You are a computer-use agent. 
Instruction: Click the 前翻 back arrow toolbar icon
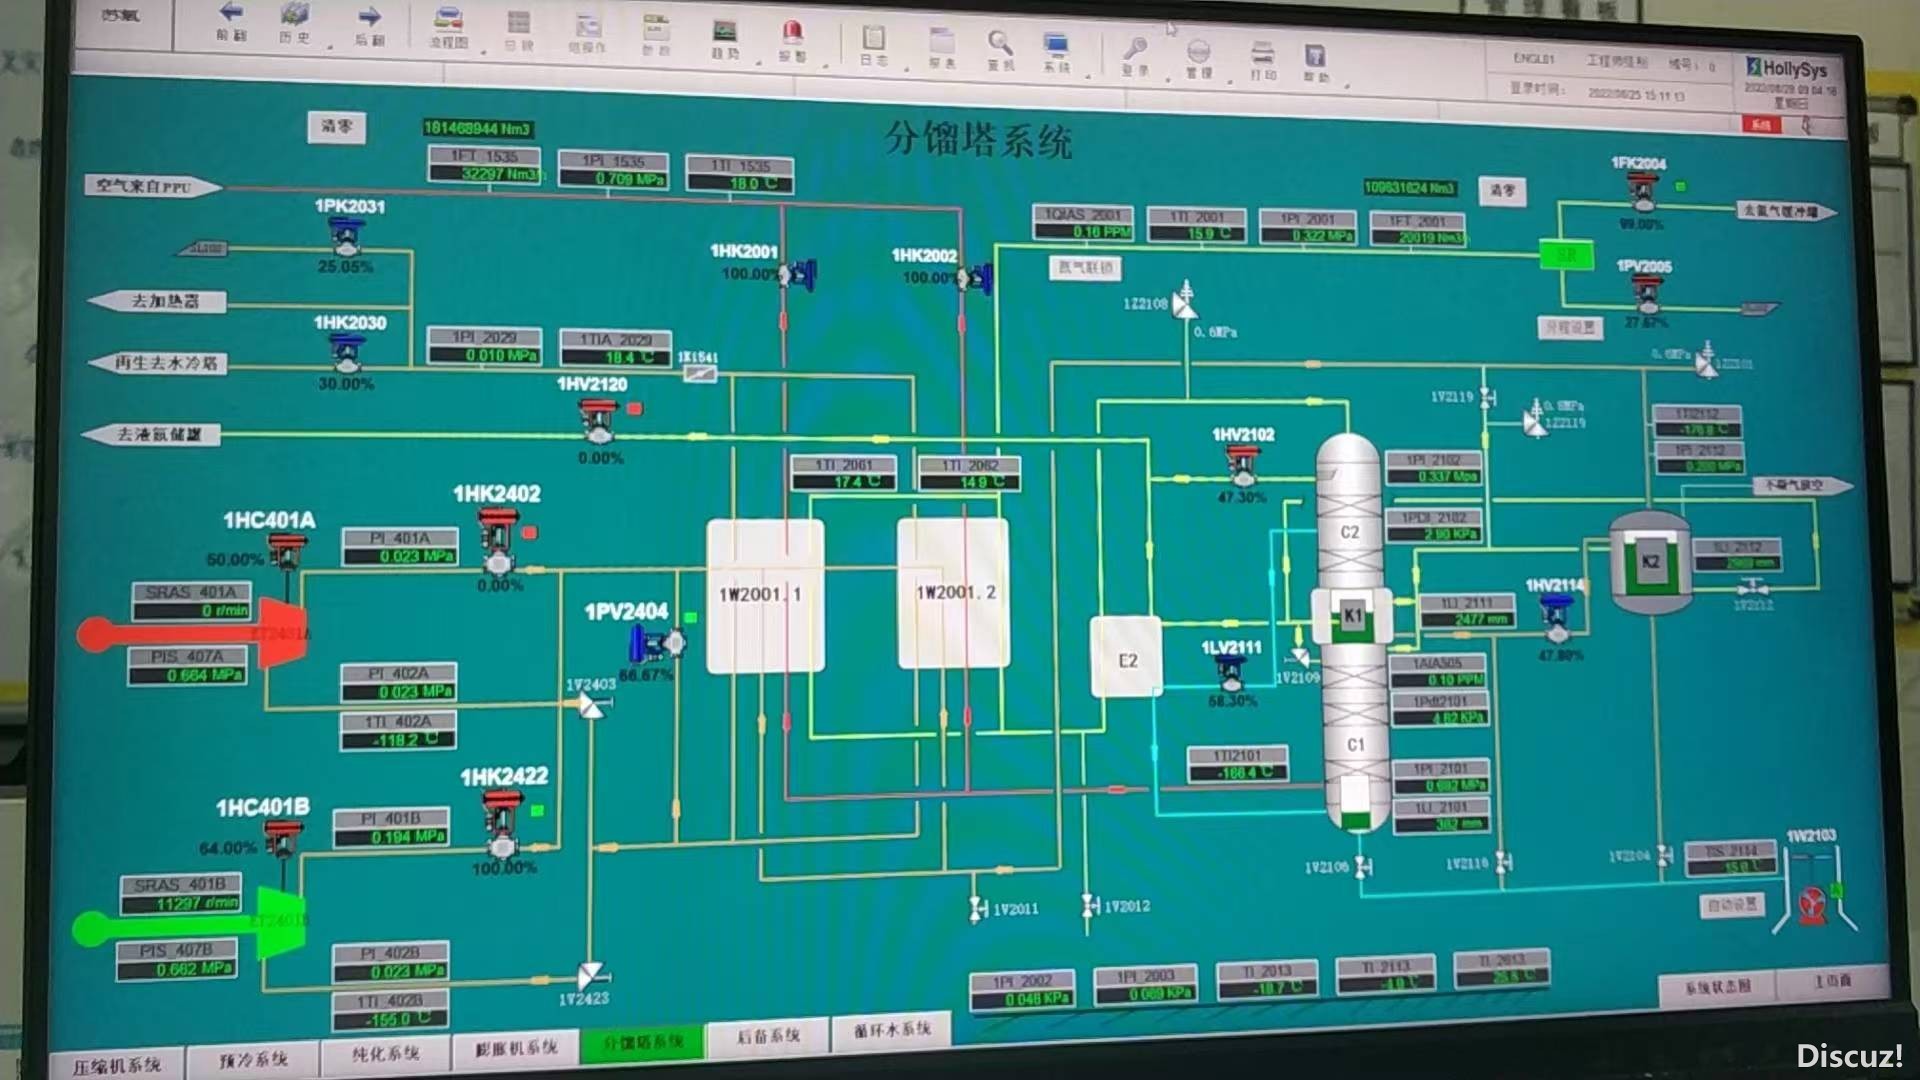click(x=231, y=13)
